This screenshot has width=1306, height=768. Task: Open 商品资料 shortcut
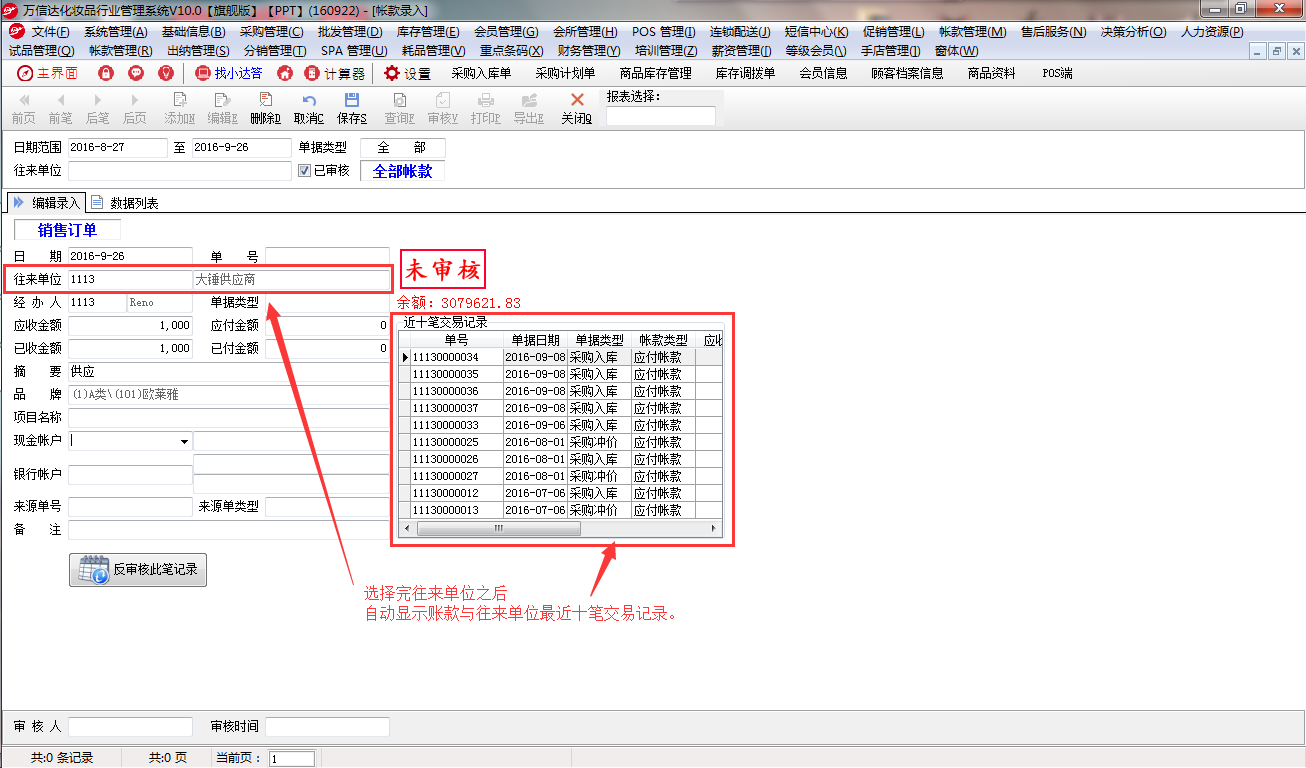[x=991, y=73]
